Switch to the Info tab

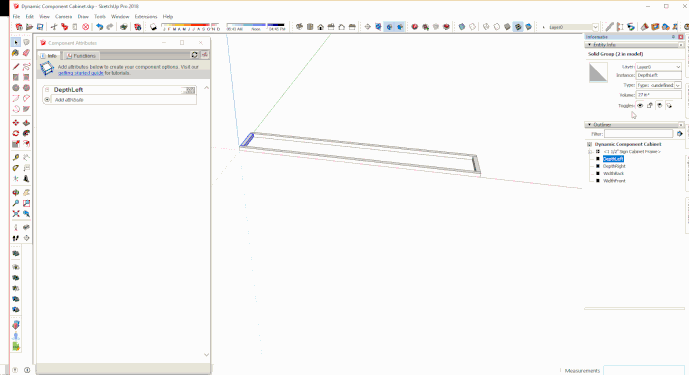[x=49, y=56]
